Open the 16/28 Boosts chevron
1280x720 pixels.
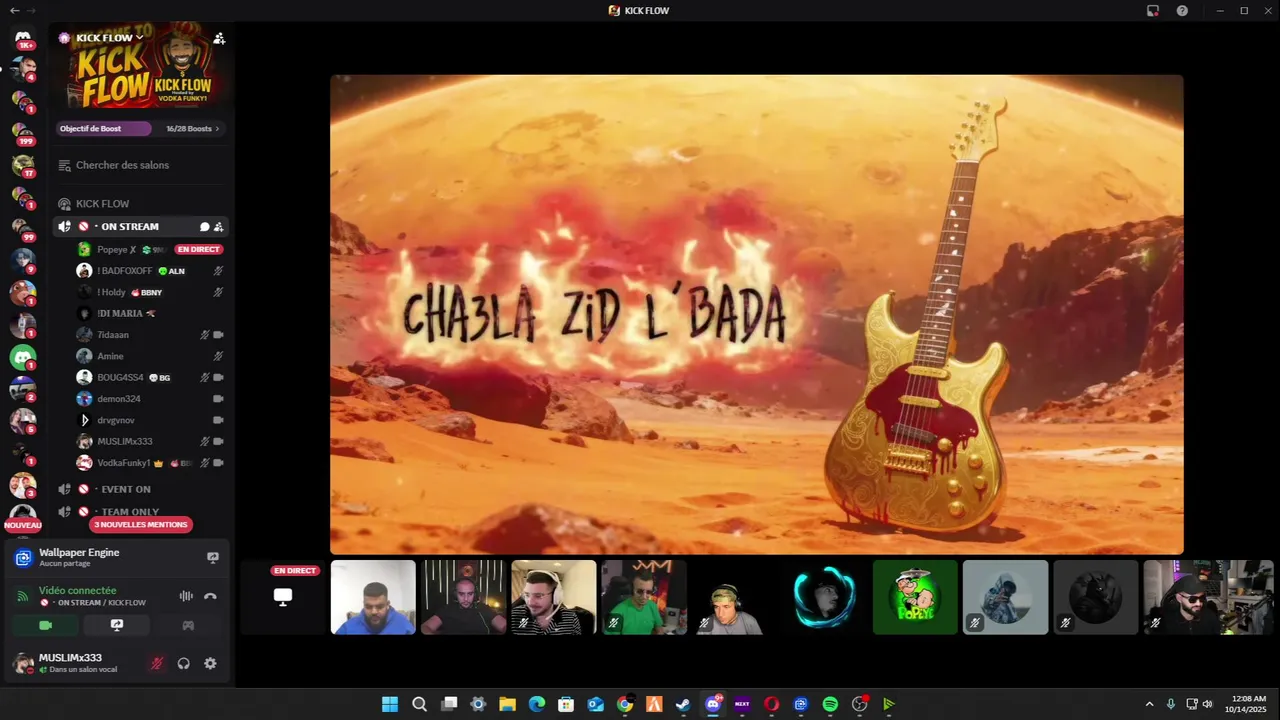click(217, 128)
